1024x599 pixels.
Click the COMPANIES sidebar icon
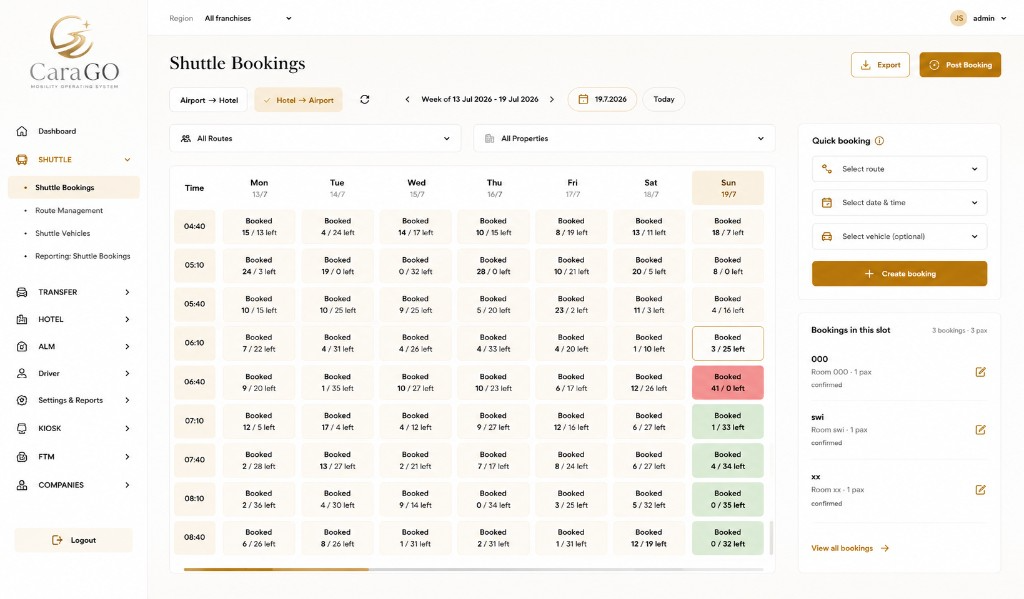(x=22, y=485)
